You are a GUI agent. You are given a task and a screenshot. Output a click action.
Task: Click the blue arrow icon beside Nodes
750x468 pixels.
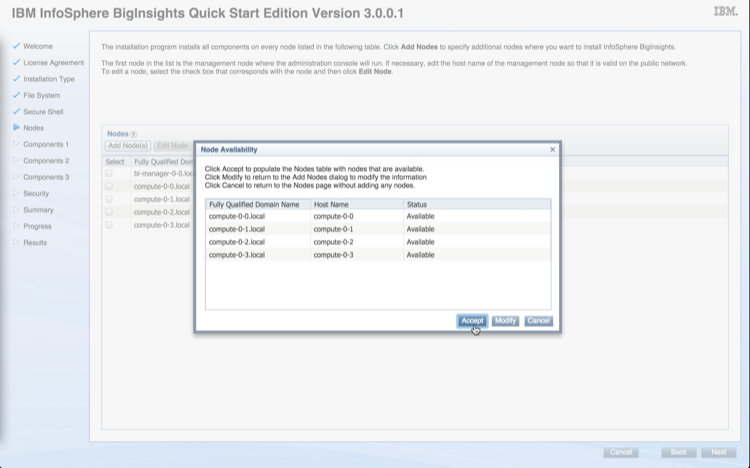click(x=17, y=127)
